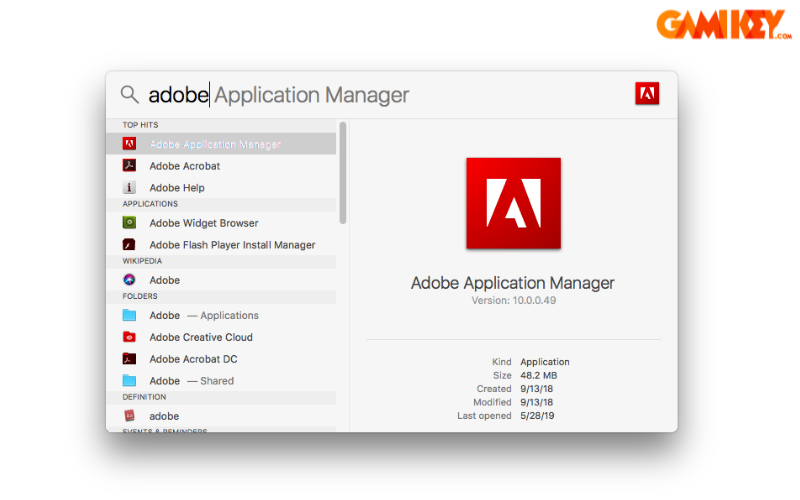Click the Adobe Acrobat result icon

129,165
